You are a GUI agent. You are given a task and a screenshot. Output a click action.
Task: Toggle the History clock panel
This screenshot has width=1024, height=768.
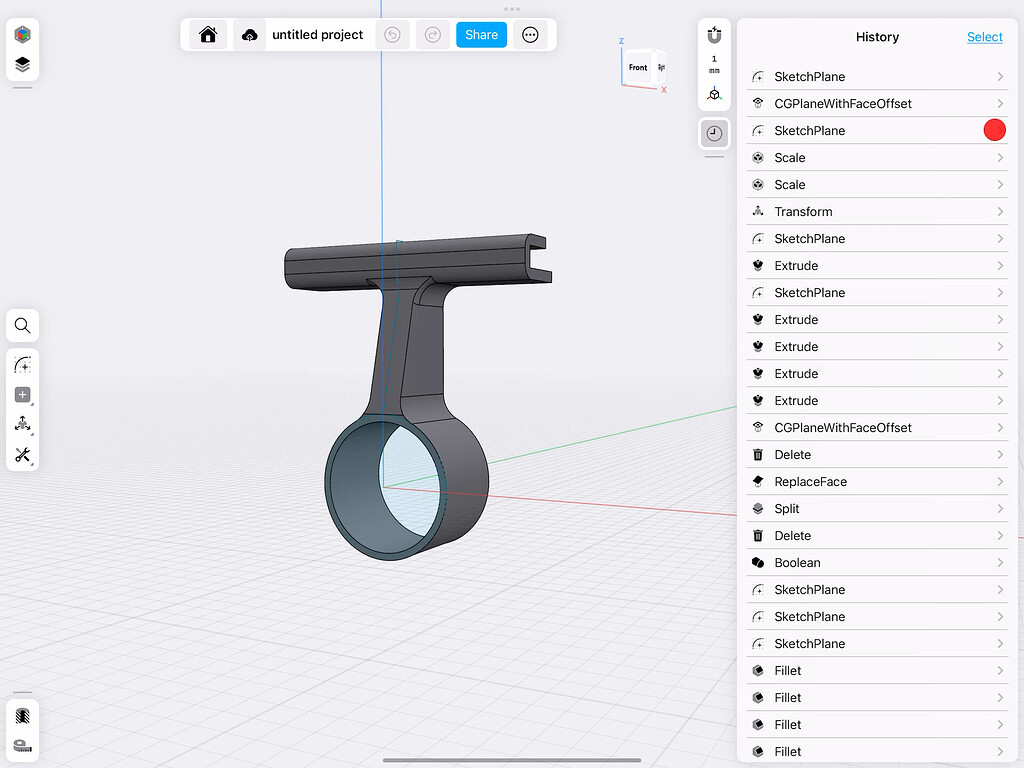coord(714,133)
